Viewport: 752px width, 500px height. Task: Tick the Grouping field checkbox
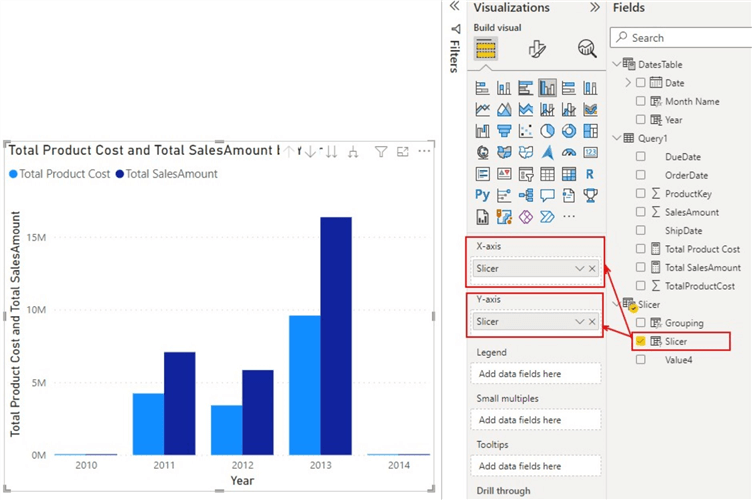click(x=640, y=323)
